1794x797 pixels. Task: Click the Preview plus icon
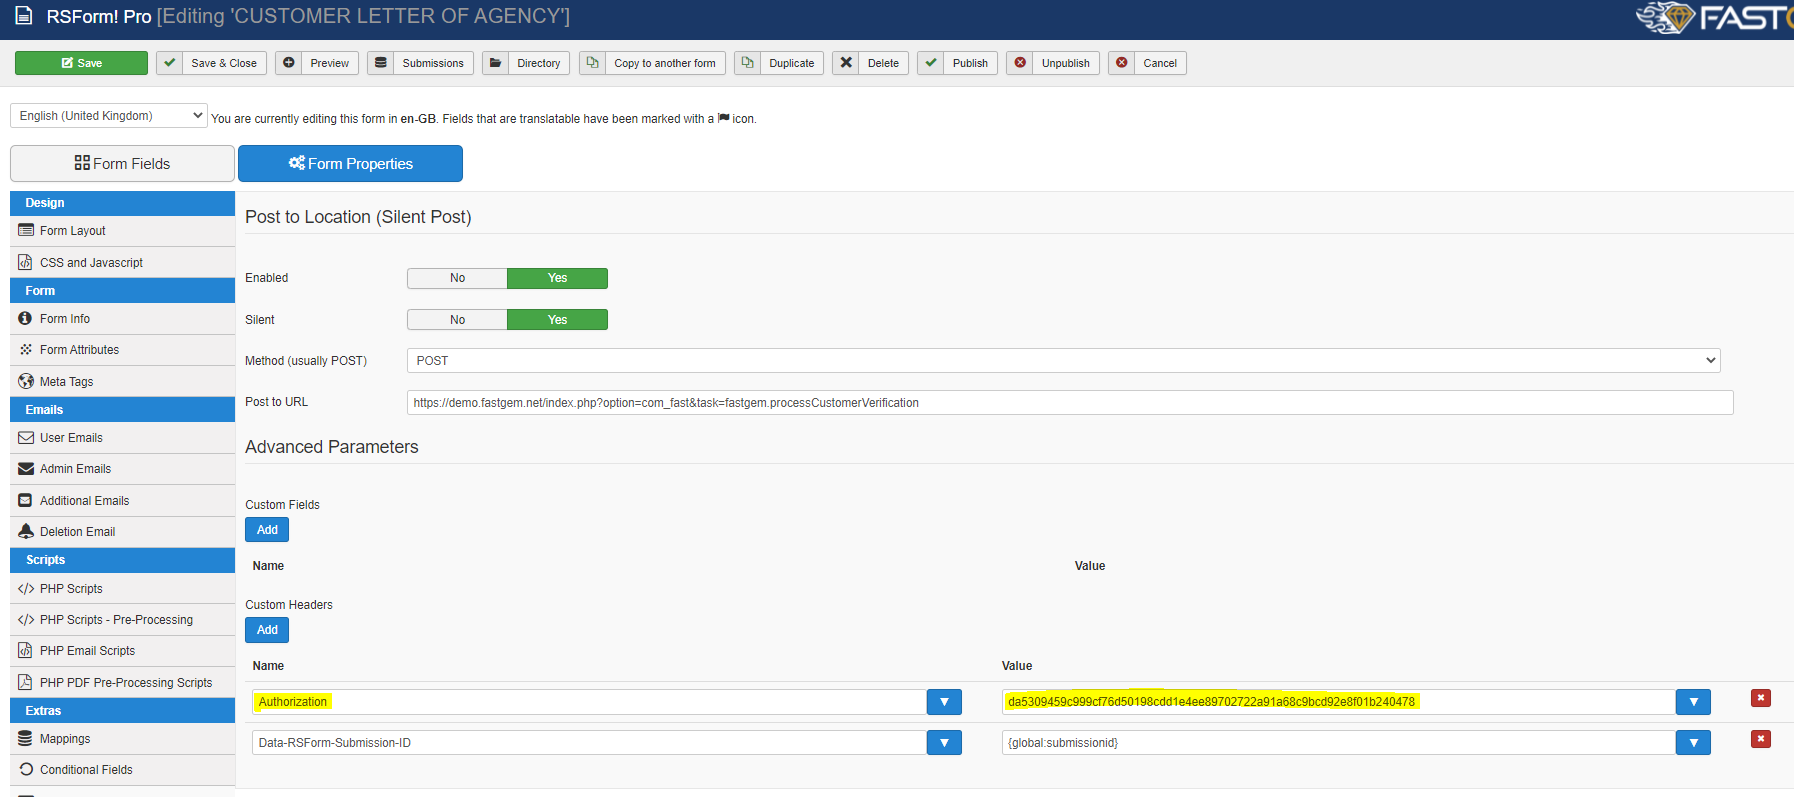click(x=289, y=63)
